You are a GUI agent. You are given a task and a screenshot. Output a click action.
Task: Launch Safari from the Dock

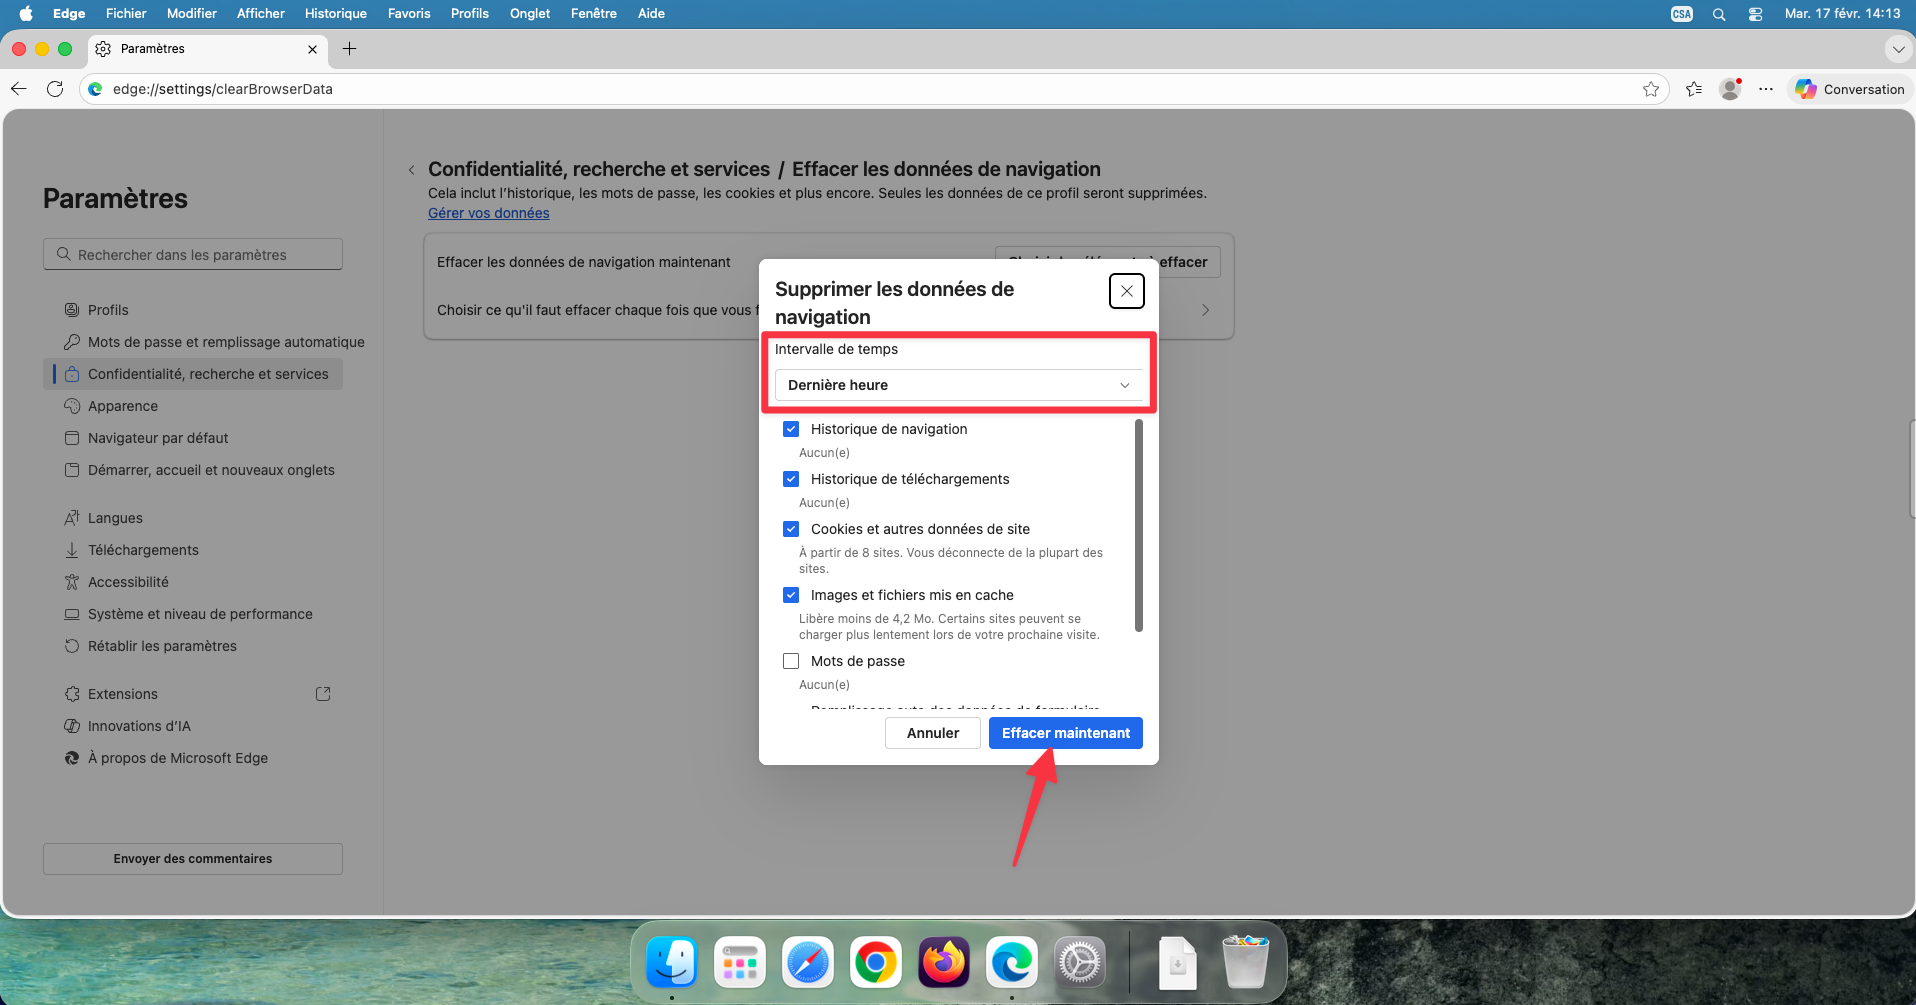808,963
